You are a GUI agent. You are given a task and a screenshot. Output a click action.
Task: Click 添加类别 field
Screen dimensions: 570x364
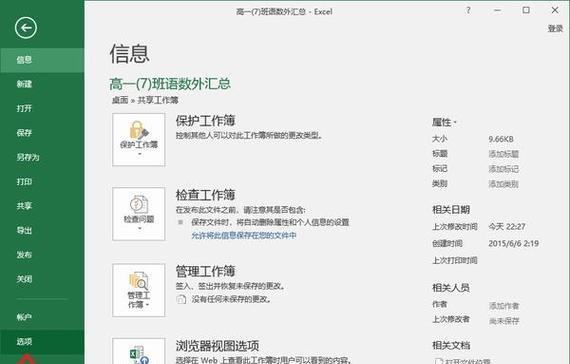[x=503, y=184]
